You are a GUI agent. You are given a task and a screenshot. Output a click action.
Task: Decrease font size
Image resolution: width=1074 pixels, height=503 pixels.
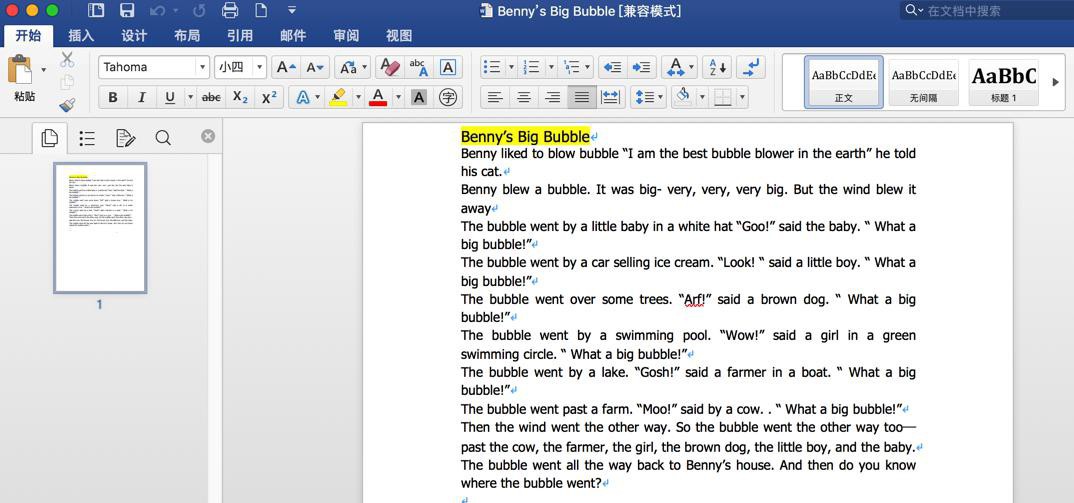[315, 67]
